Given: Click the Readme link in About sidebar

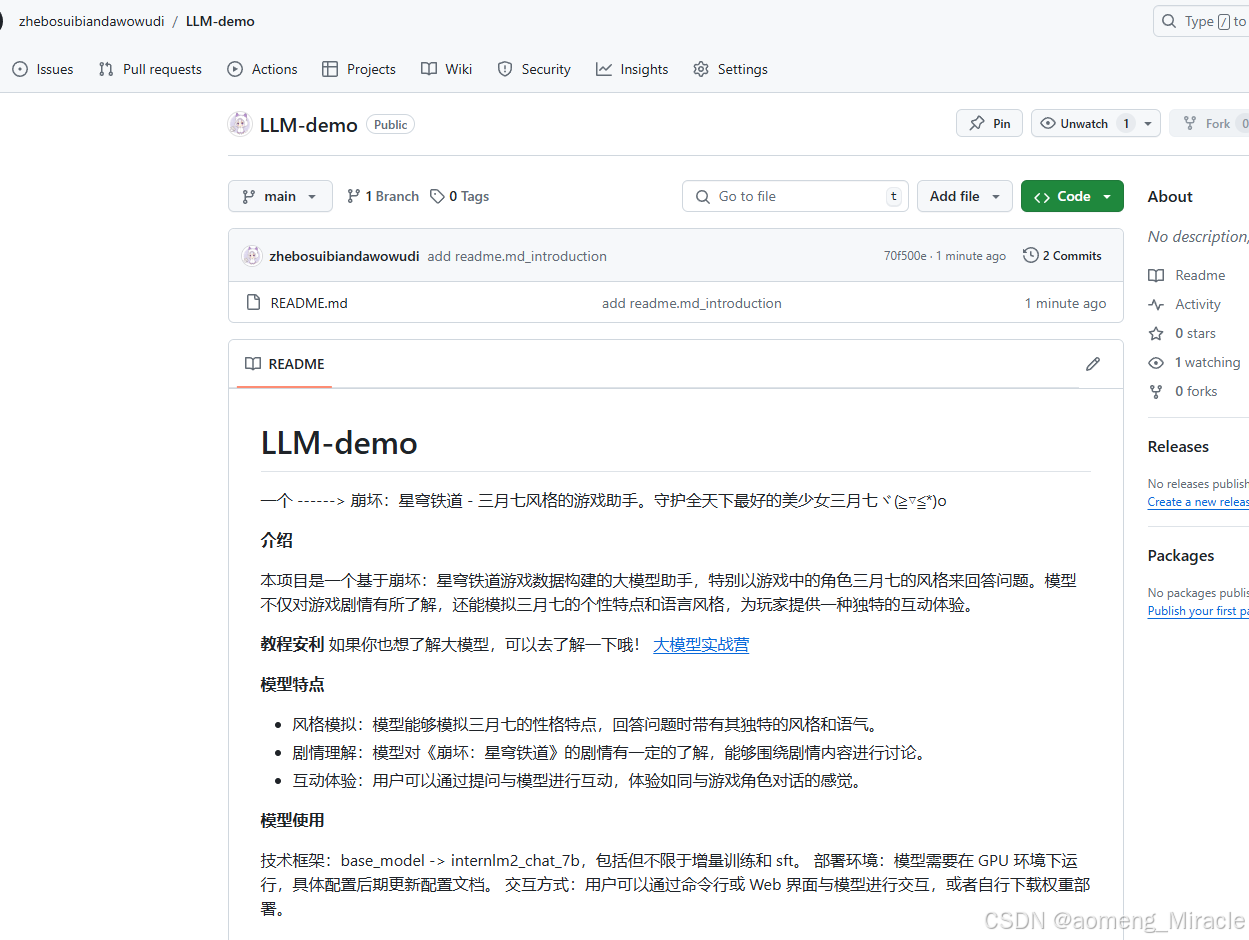Looking at the screenshot, I should pyautogui.click(x=1186, y=275).
